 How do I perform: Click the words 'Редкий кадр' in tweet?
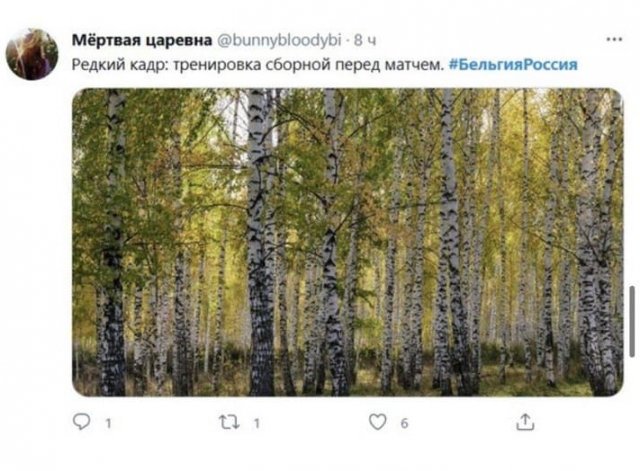(x=120, y=65)
